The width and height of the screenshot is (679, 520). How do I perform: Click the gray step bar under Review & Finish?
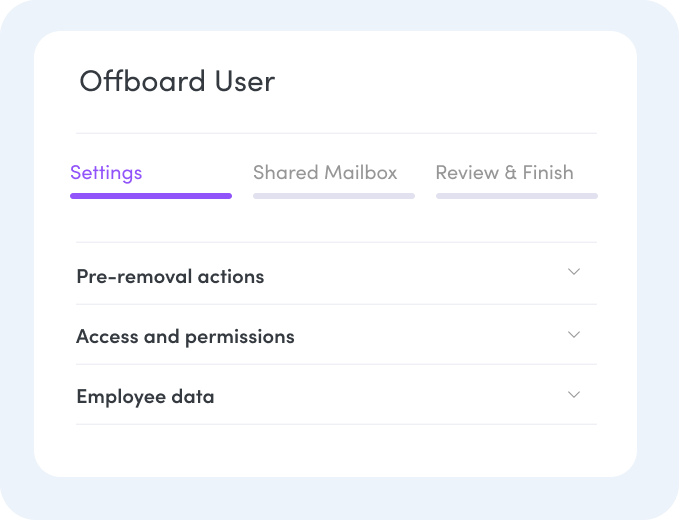(517, 196)
